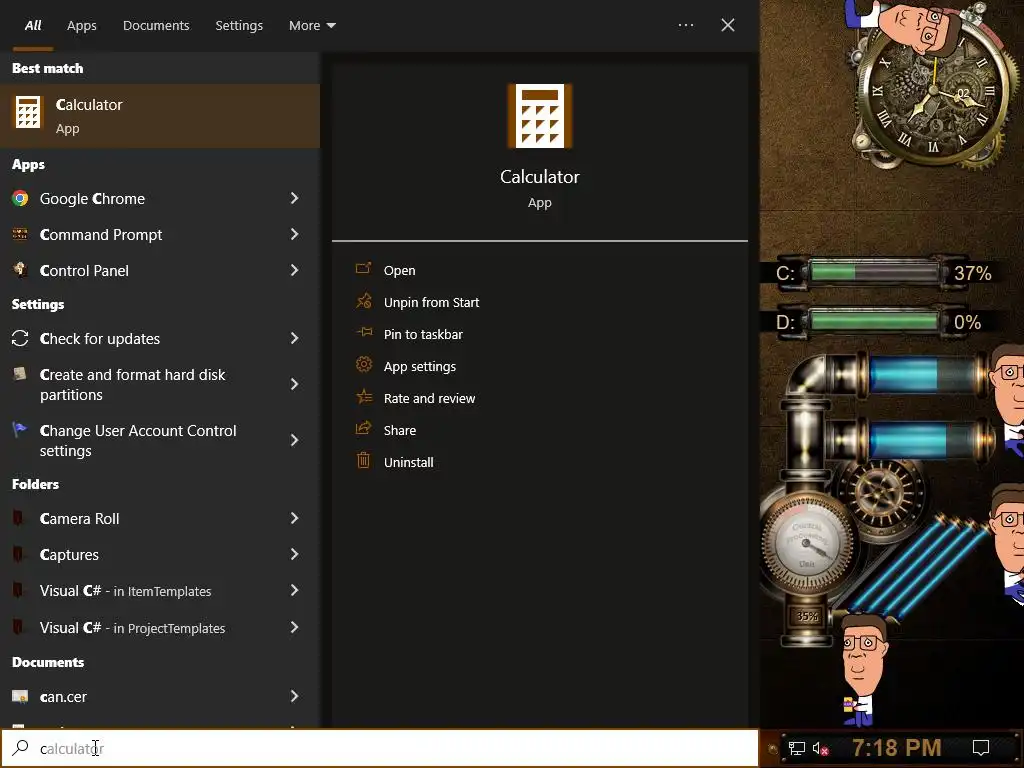Click in the search text box
This screenshot has height=768, width=1024.
379,748
